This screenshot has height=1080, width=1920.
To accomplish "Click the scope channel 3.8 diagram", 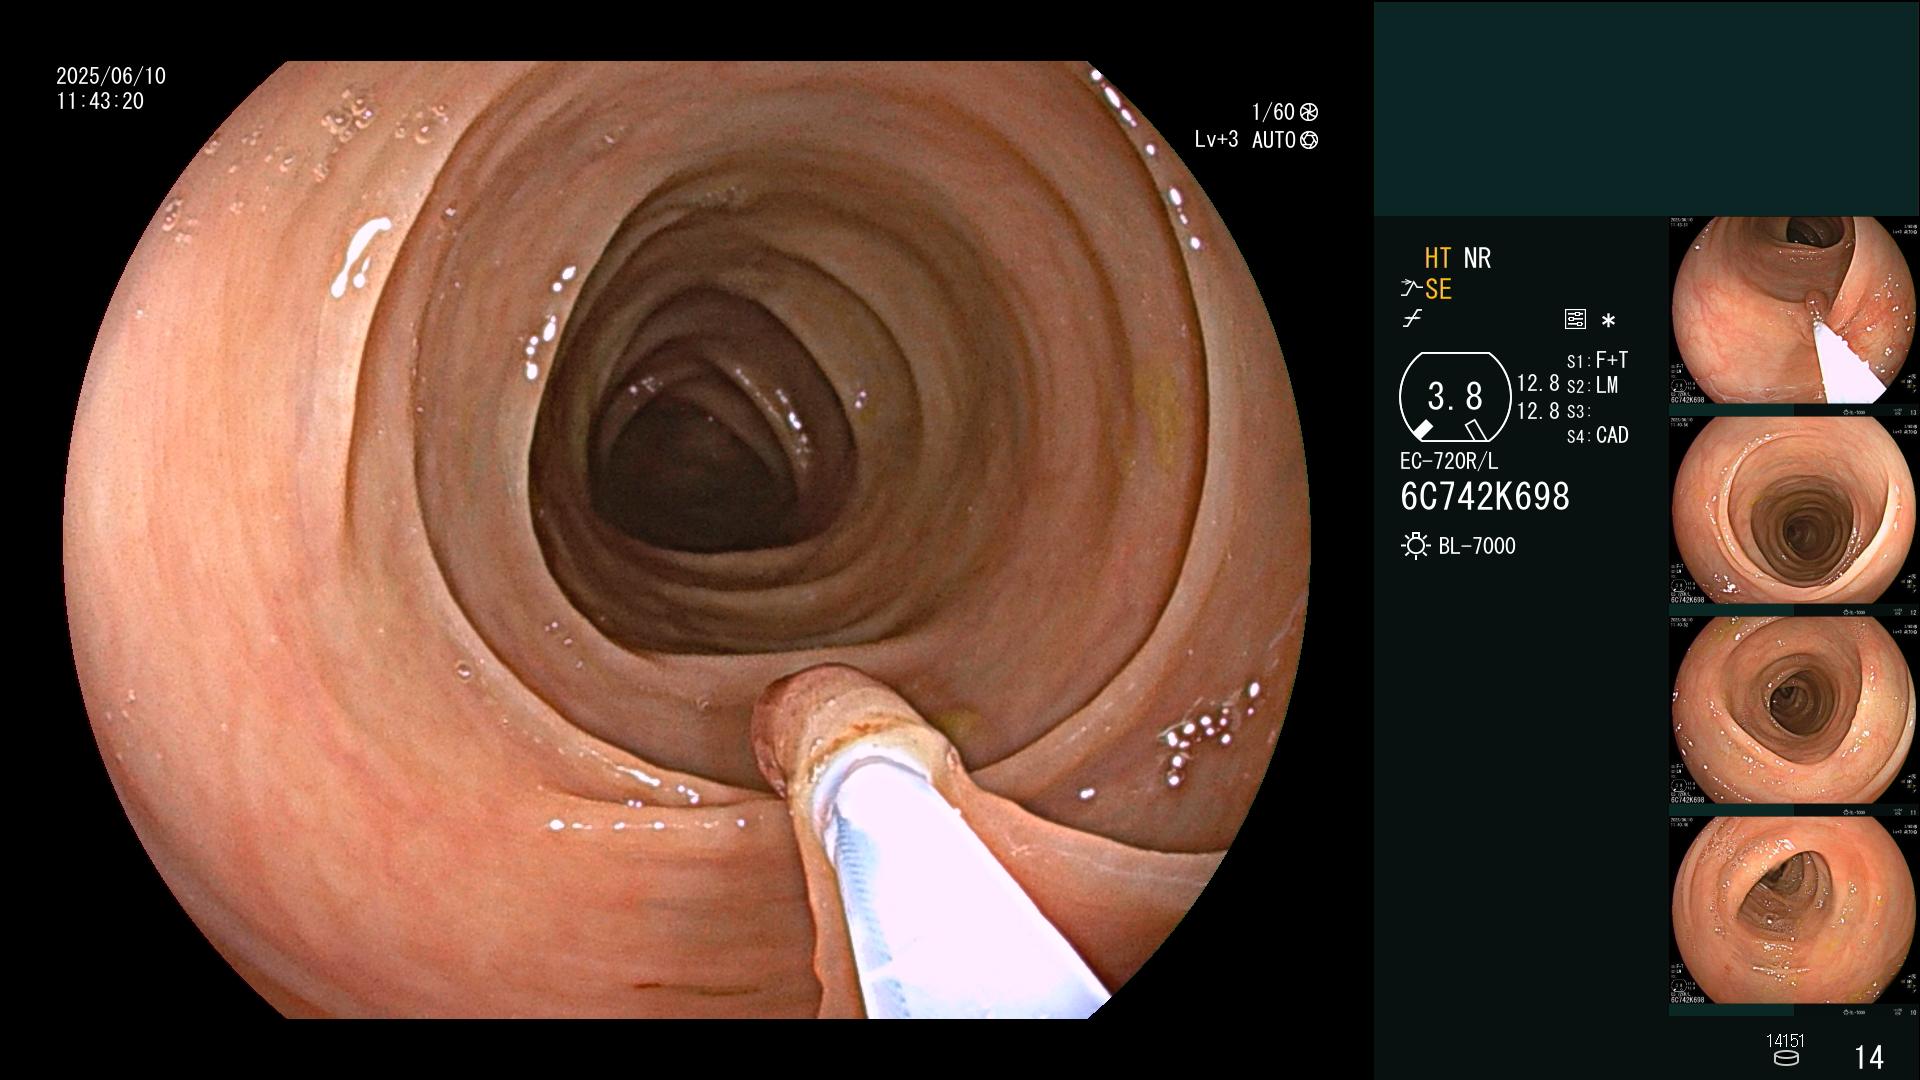I will pyautogui.click(x=1454, y=397).
